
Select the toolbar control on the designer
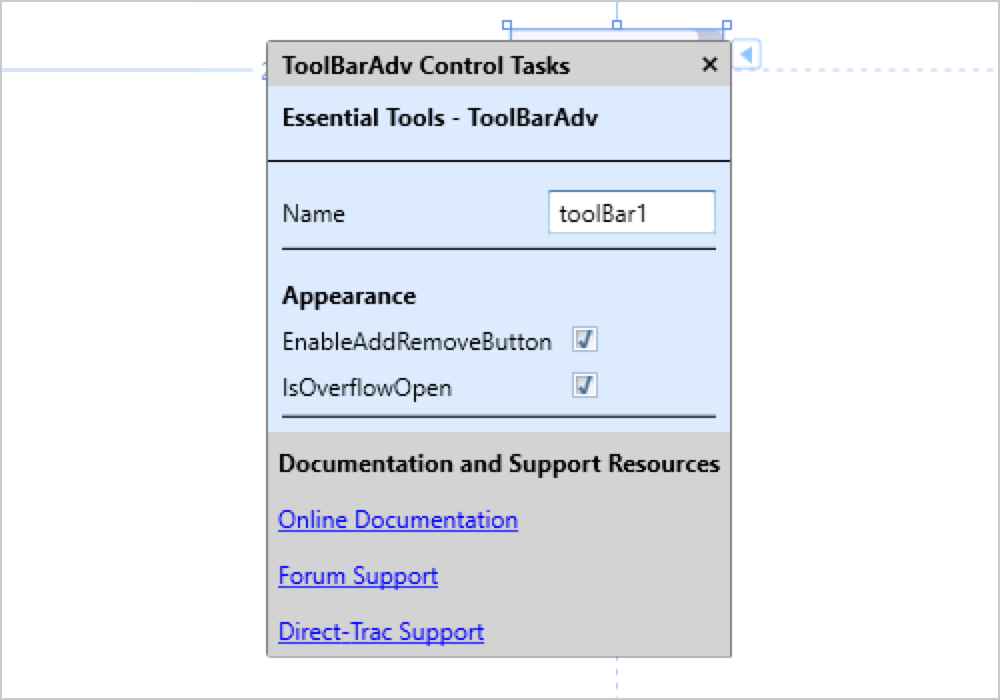tap(600, 35)
